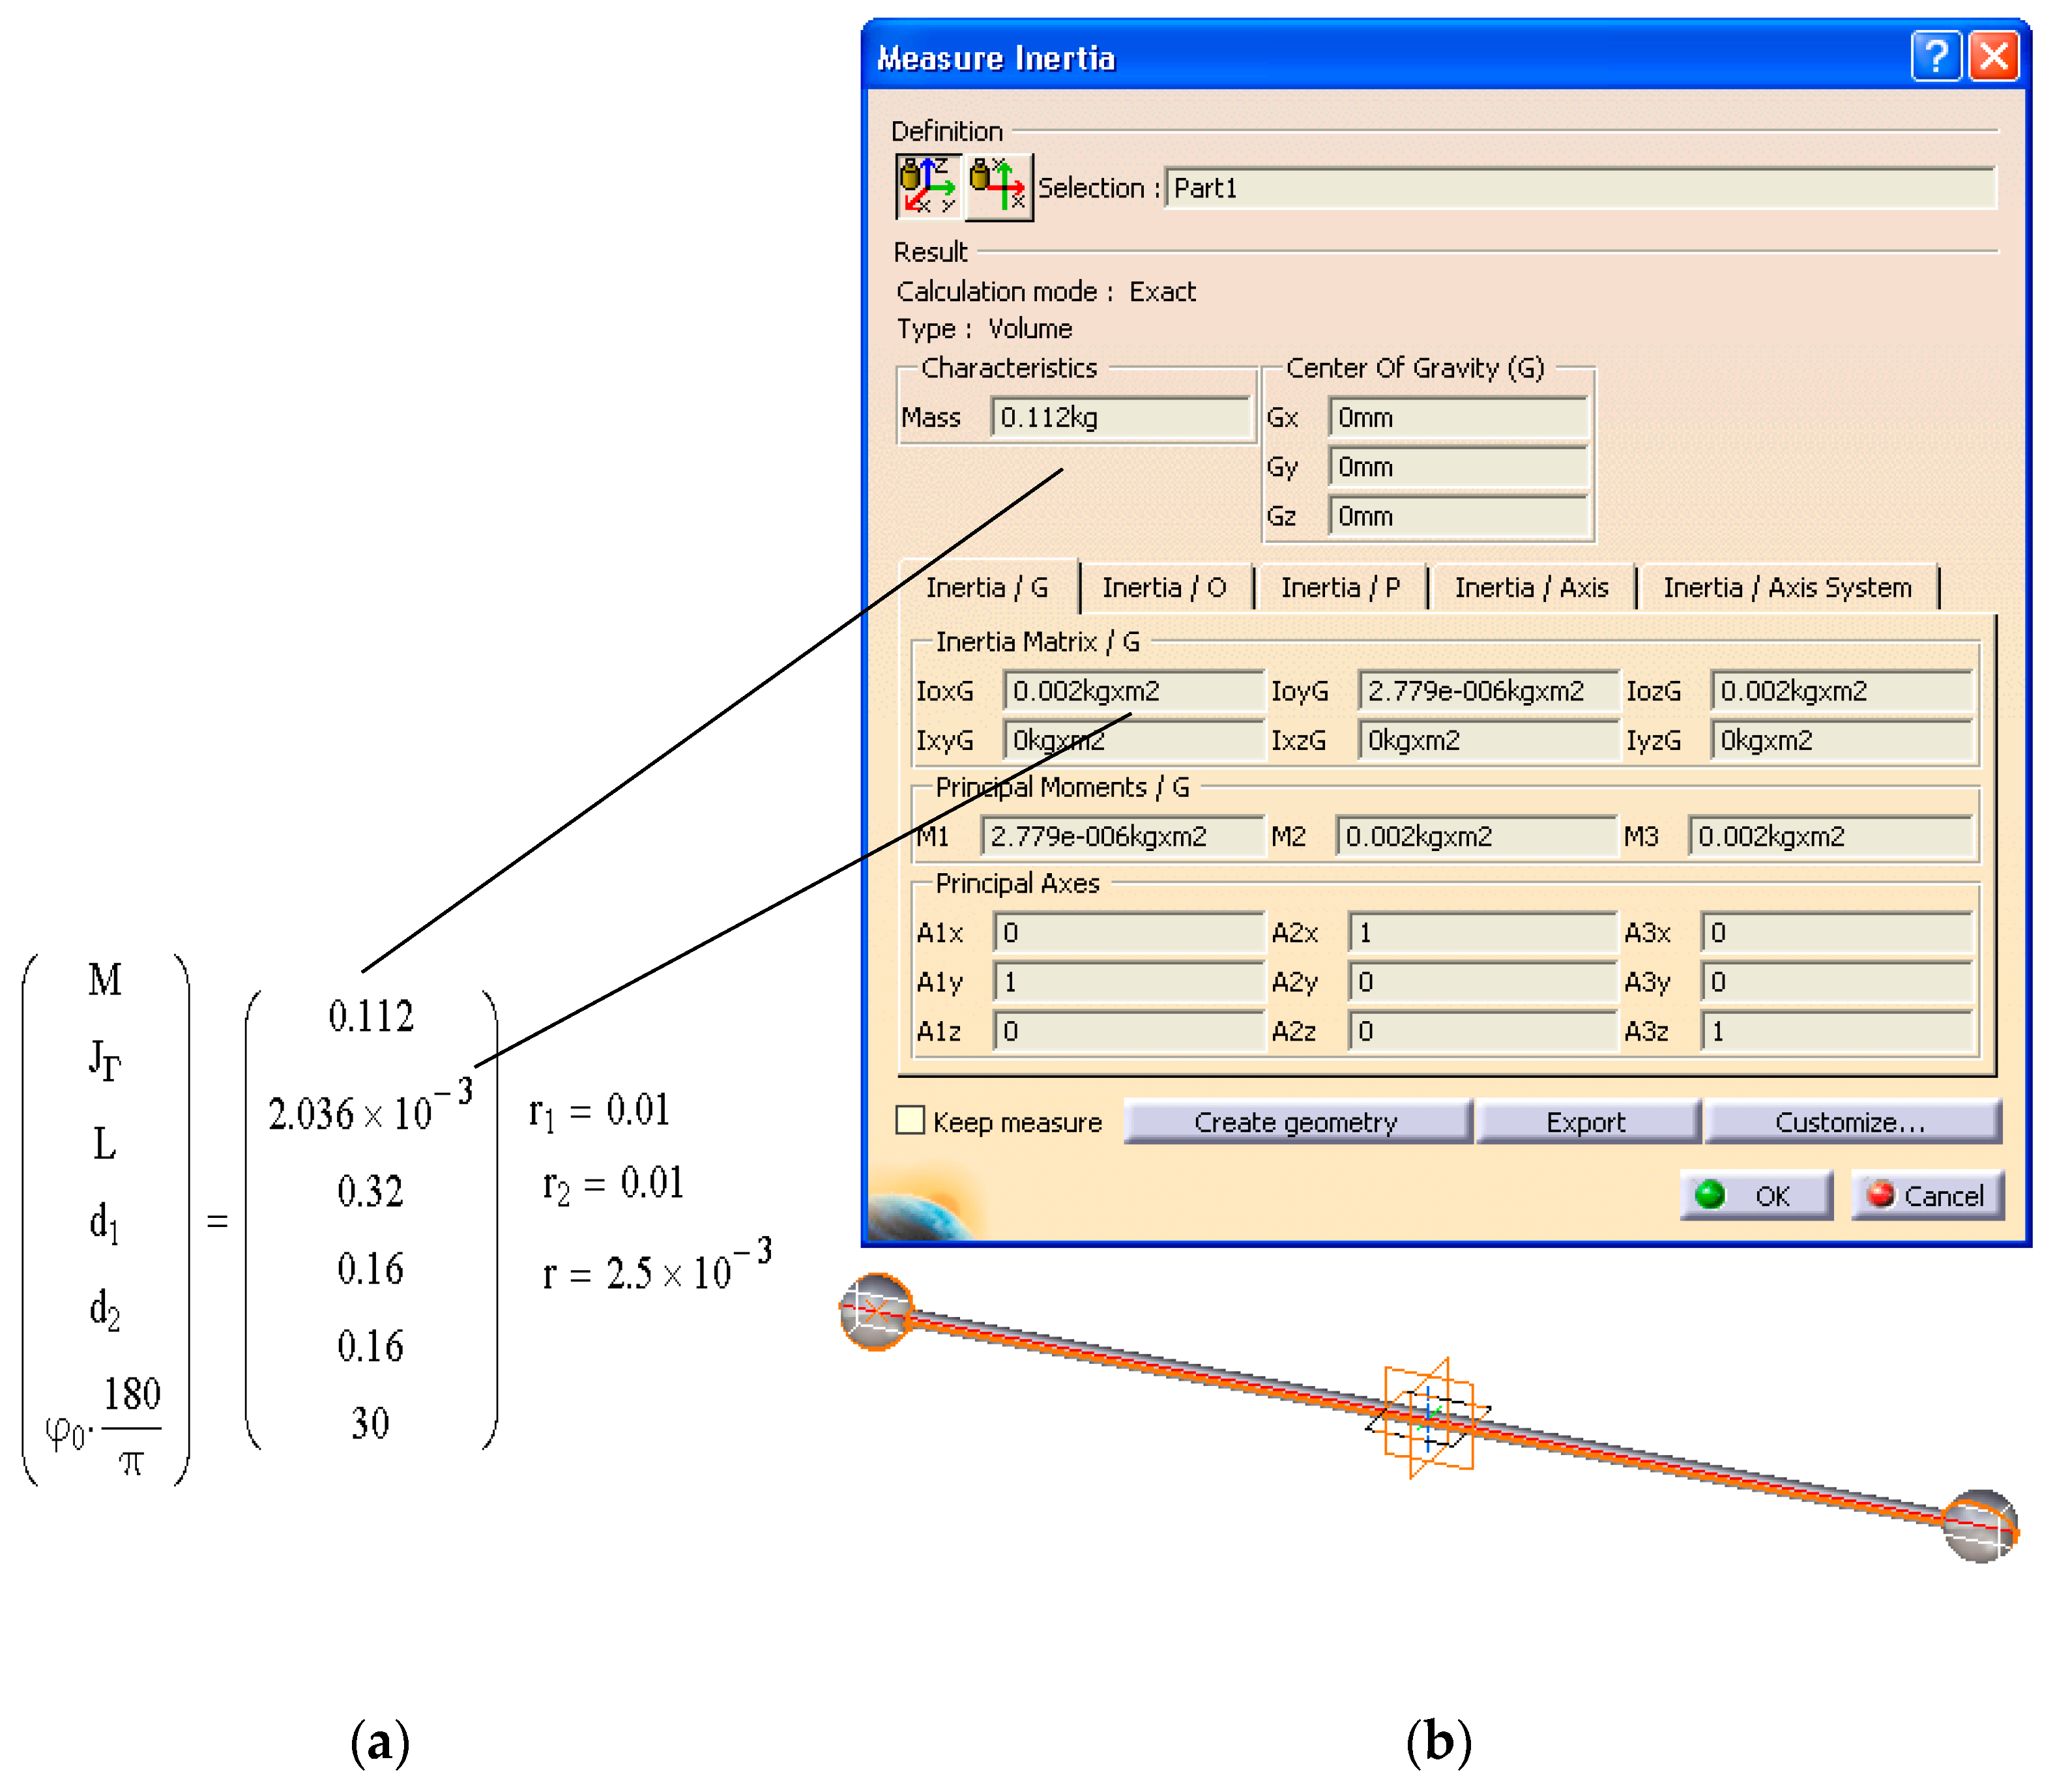
Task: Select the Measure Inertia 2D icon
Action: coord(998,187)
